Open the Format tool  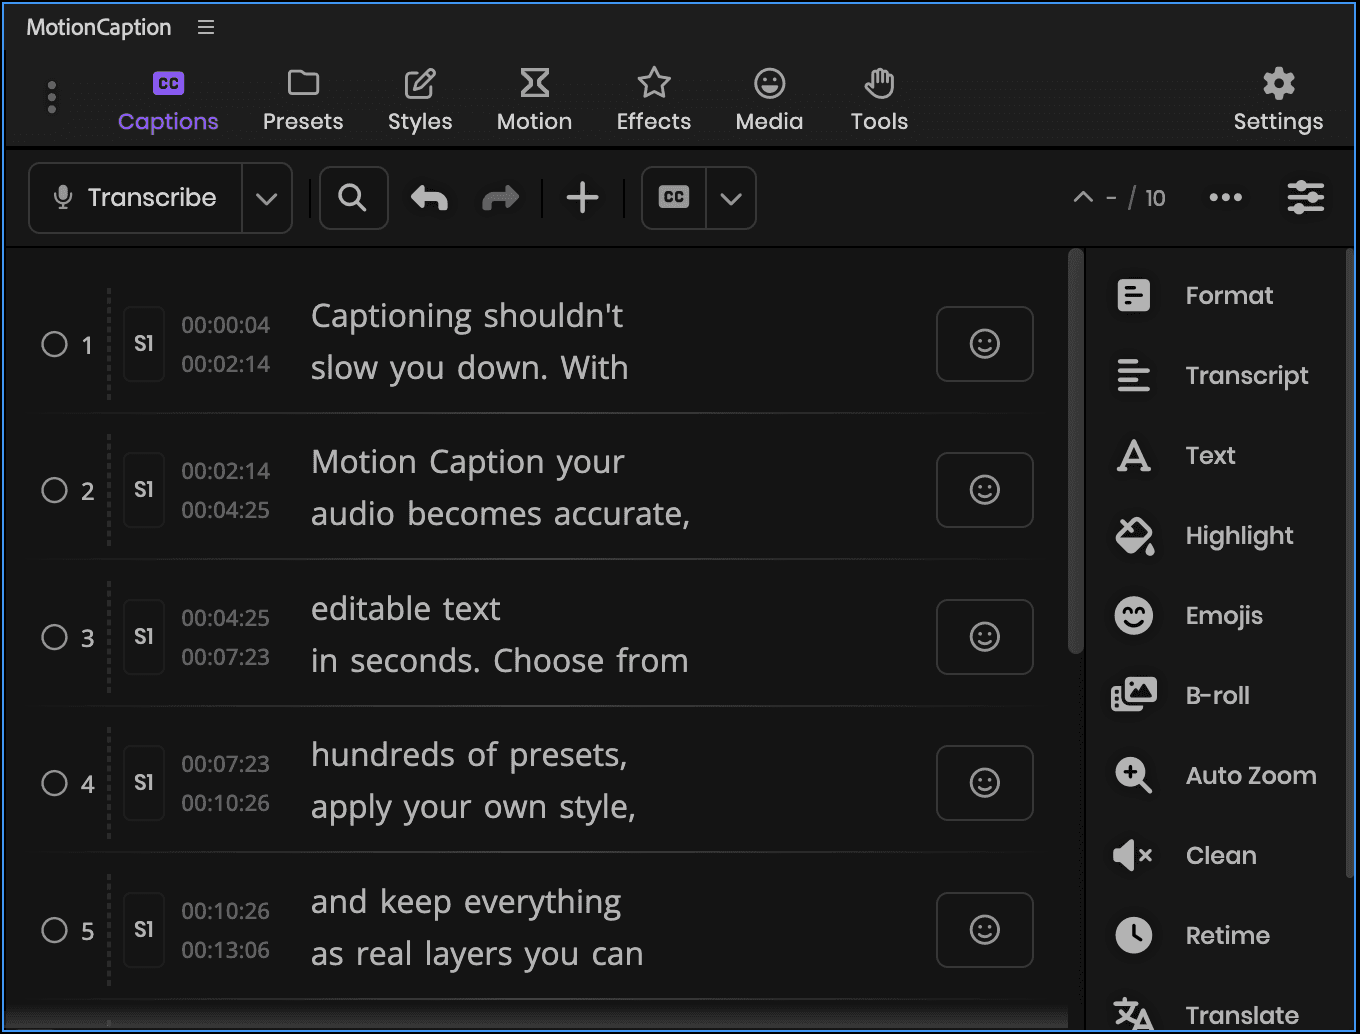point(1194,296)
